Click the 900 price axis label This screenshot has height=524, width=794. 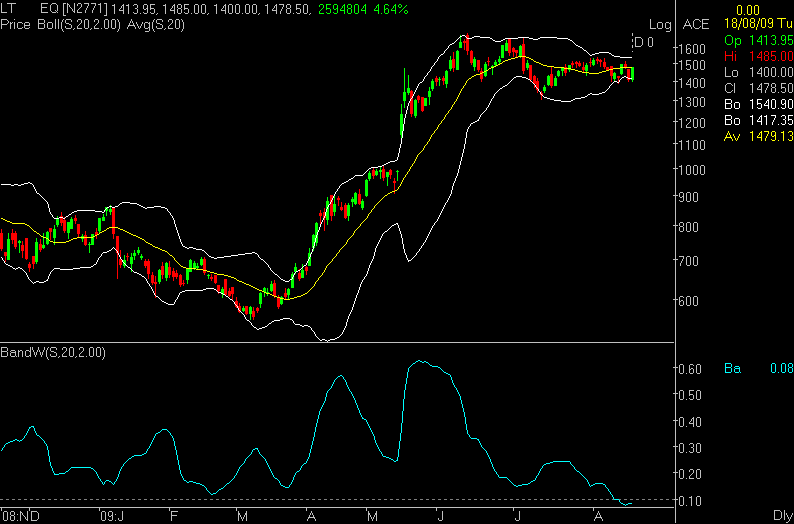click(690, 197)
